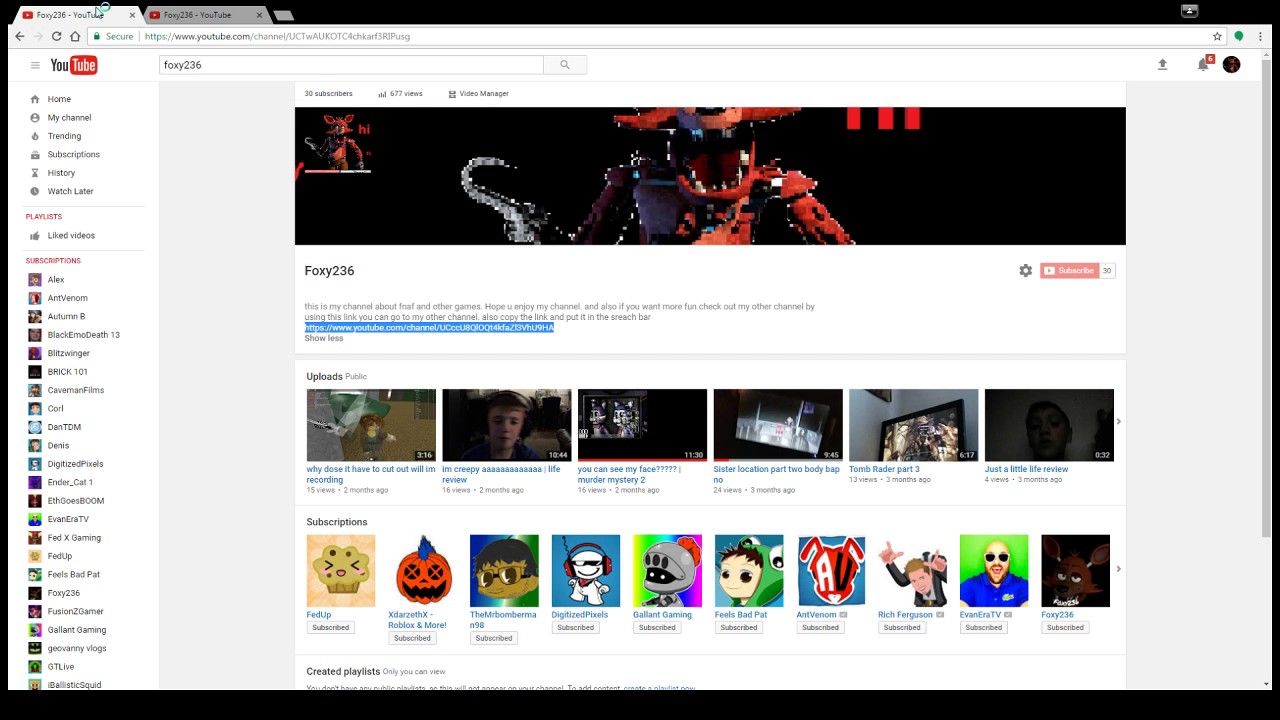Open Trending in the sidebar
1280x720 pixels.
64,136
